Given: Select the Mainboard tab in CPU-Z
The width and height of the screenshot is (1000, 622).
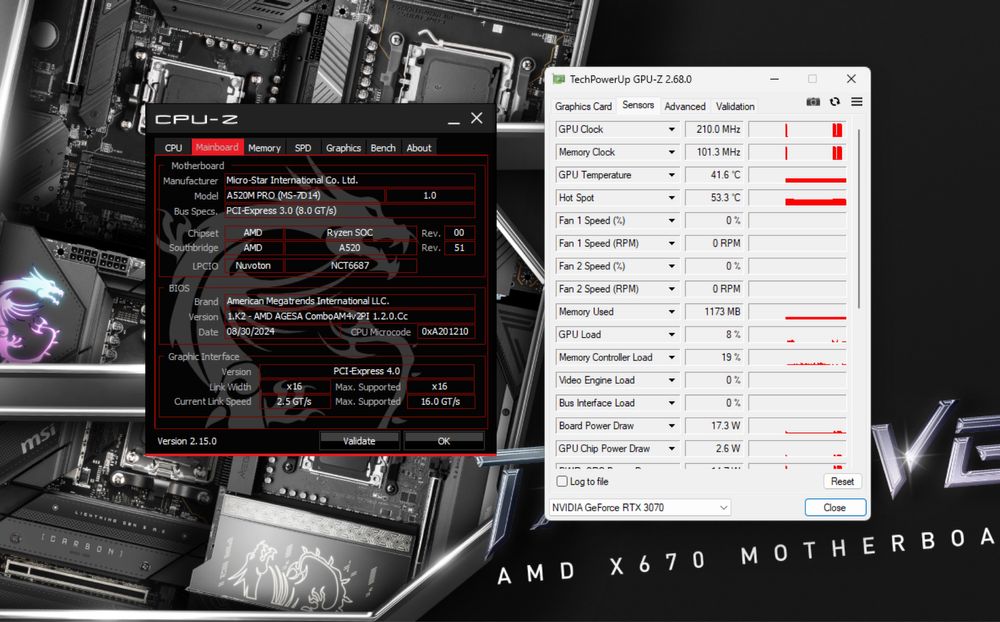Looking at the screenshot, I should (217, 147).
